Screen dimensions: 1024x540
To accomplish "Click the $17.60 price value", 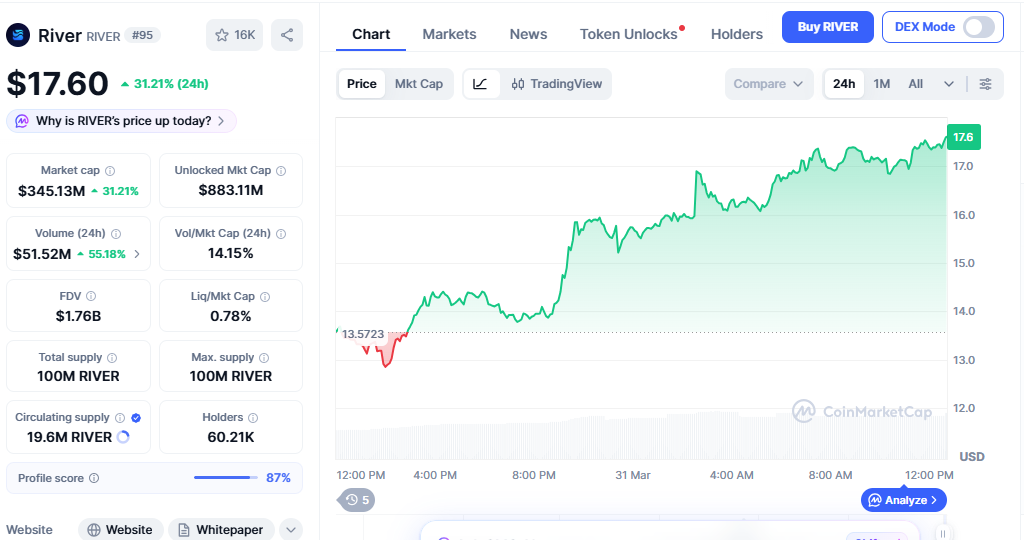I will (57, 84).
